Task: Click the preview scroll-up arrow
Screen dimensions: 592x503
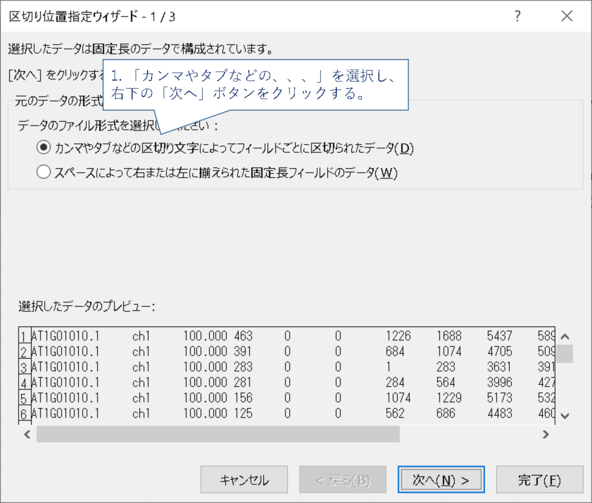Action: tap(565, 336)
